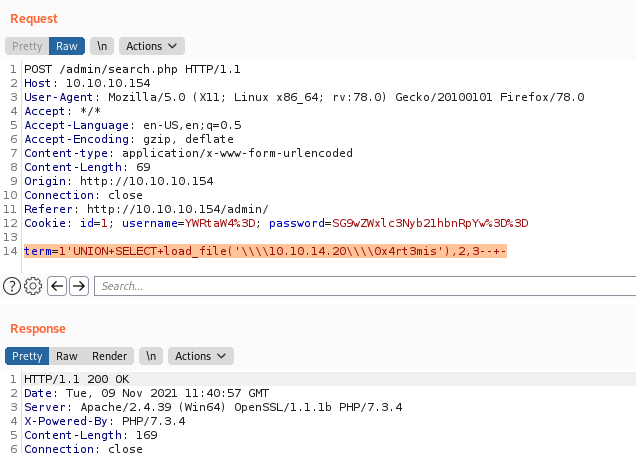This screenshot has width=636, height=453.
Task: Select the Response Pretty tab
Action: pyautogui.click(x=27, y=356)
